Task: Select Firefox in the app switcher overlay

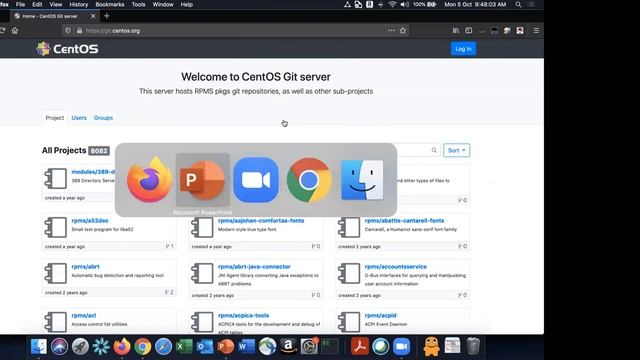Action: 149,180
